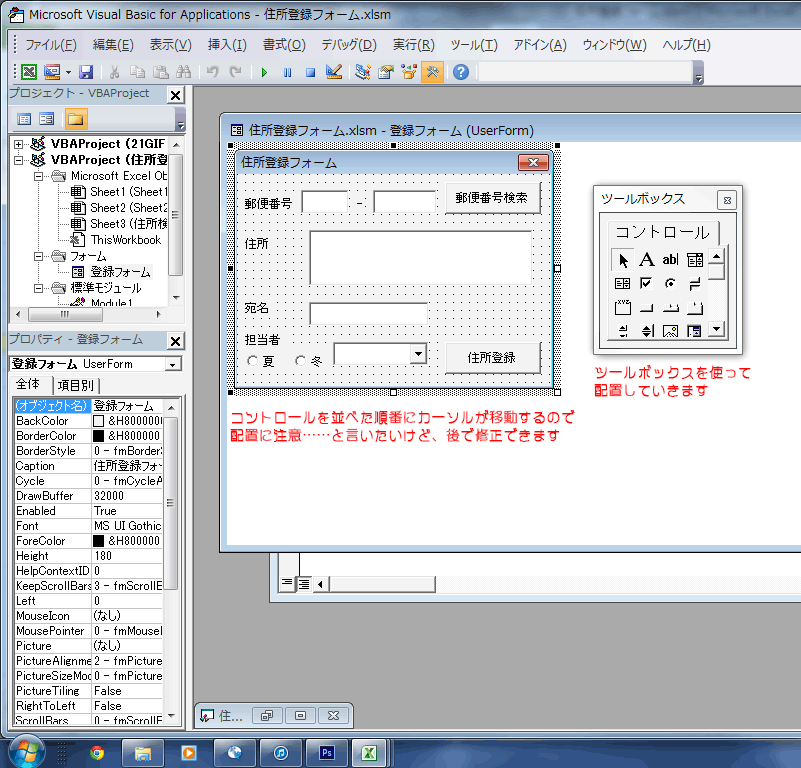801x768 pixels.
Task: Click the 宛名 text box on the form
Action: click(x=368, y=313)
